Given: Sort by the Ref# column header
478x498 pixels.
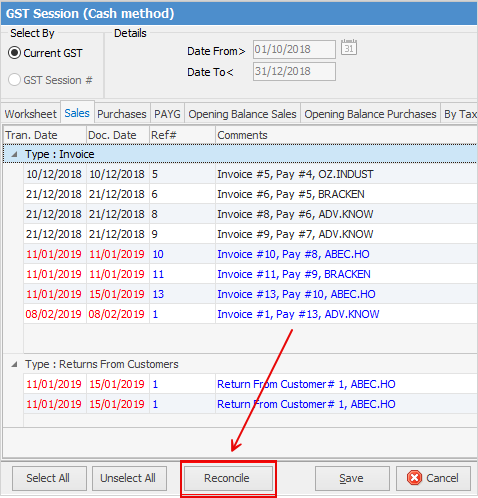Looking at the screenshot, I should click(182, 135).
